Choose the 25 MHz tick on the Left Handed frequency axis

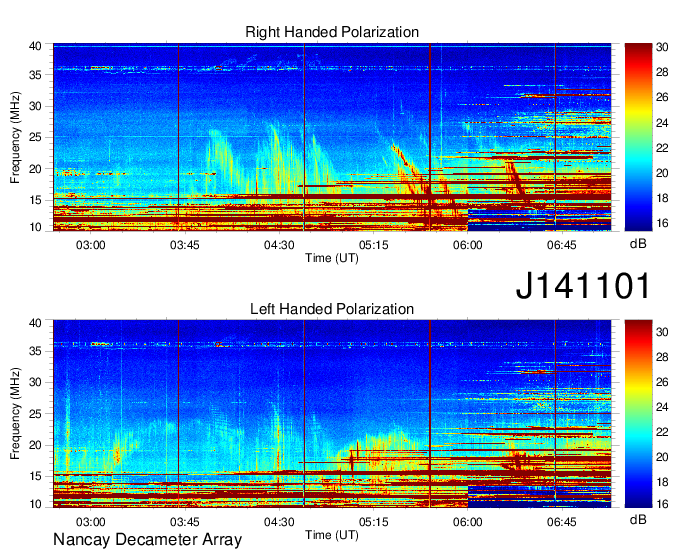pos(35,414)
